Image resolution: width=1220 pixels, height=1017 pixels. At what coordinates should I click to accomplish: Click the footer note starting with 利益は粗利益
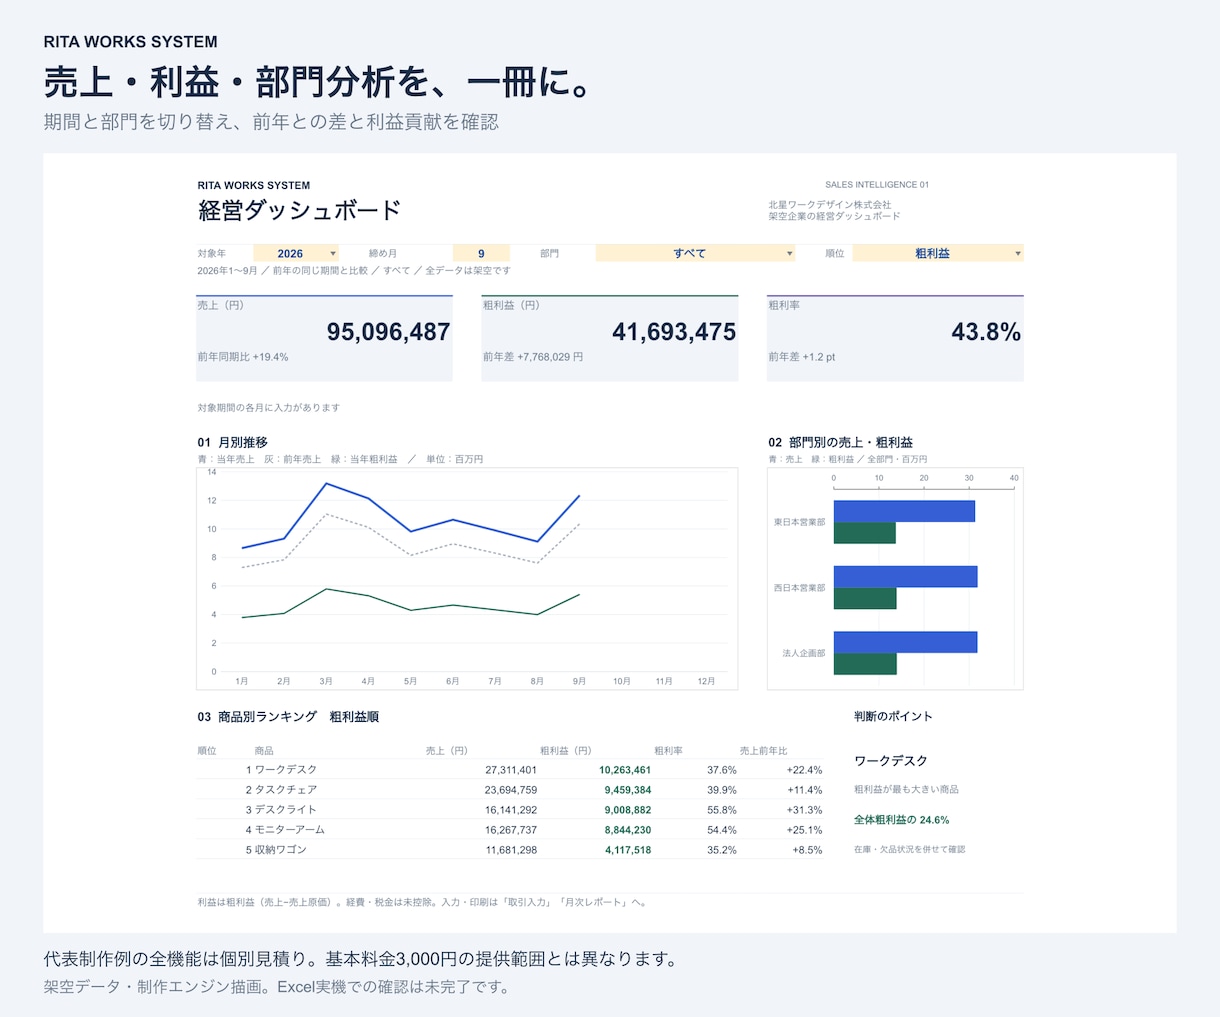click(424, 902)
